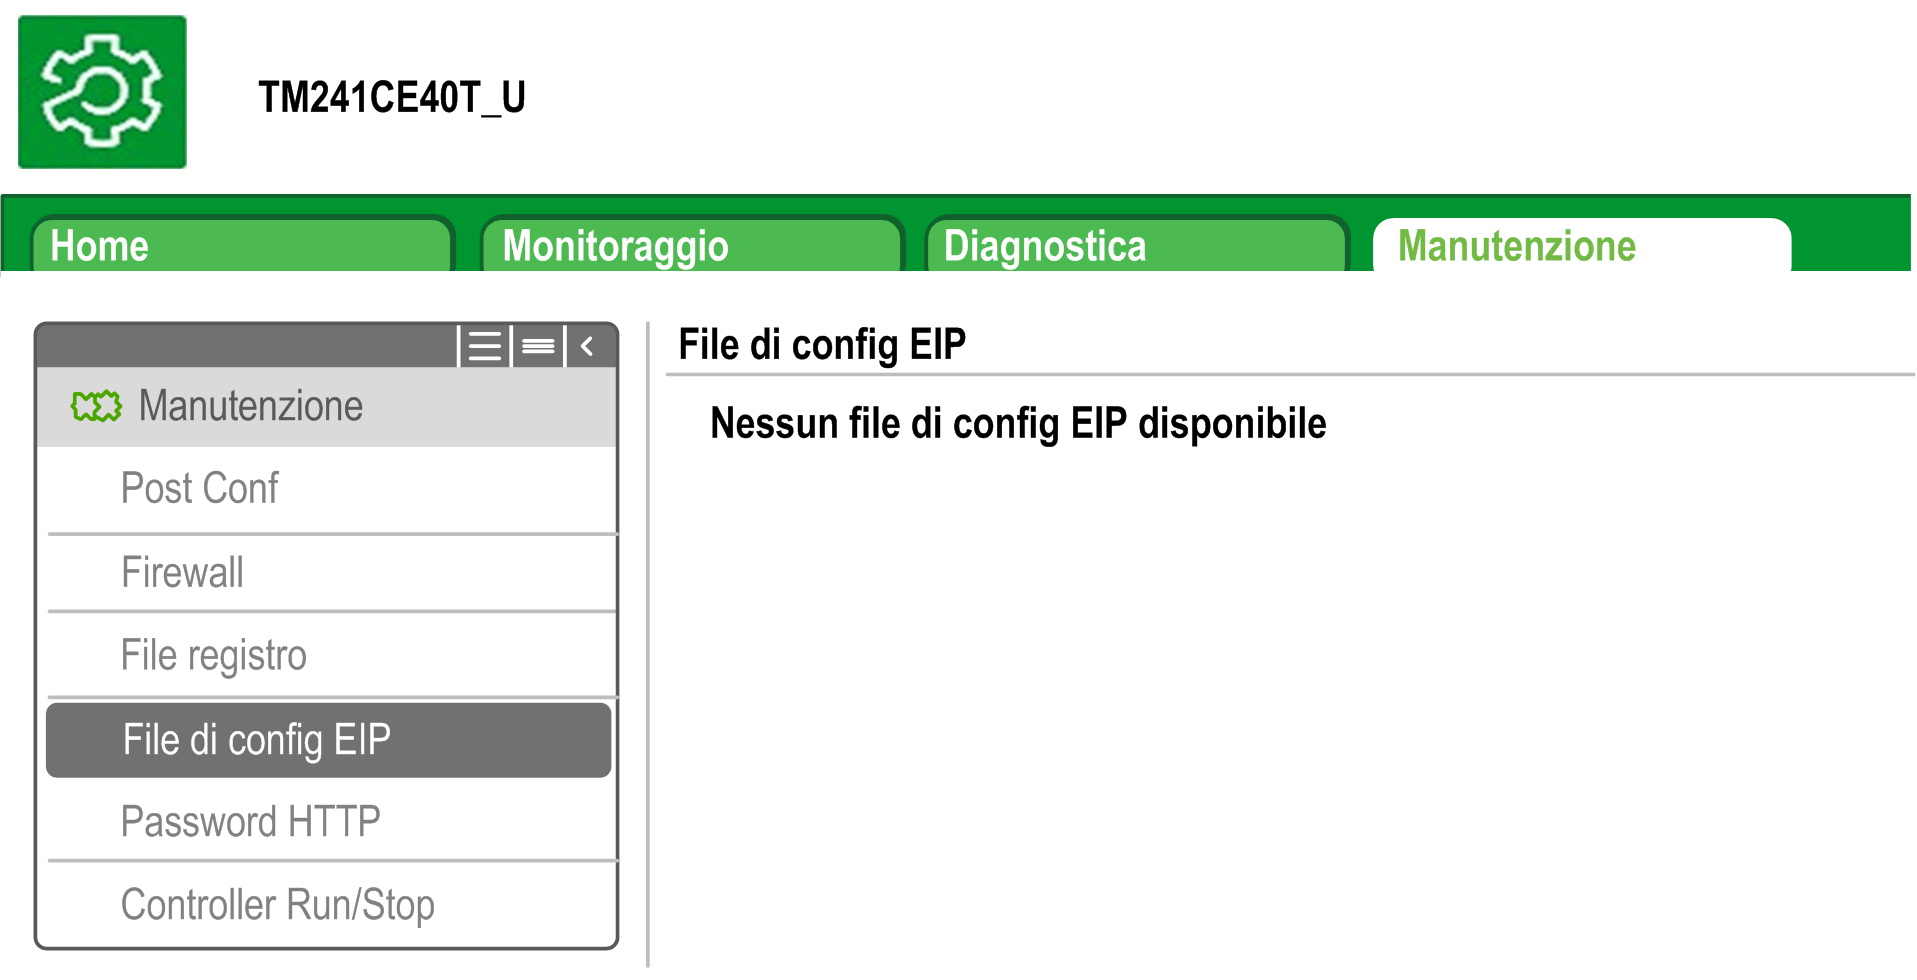Switch to the Monitoraggio tab
The width and height of the screenshot is (1917, 980).
point(690,246)
